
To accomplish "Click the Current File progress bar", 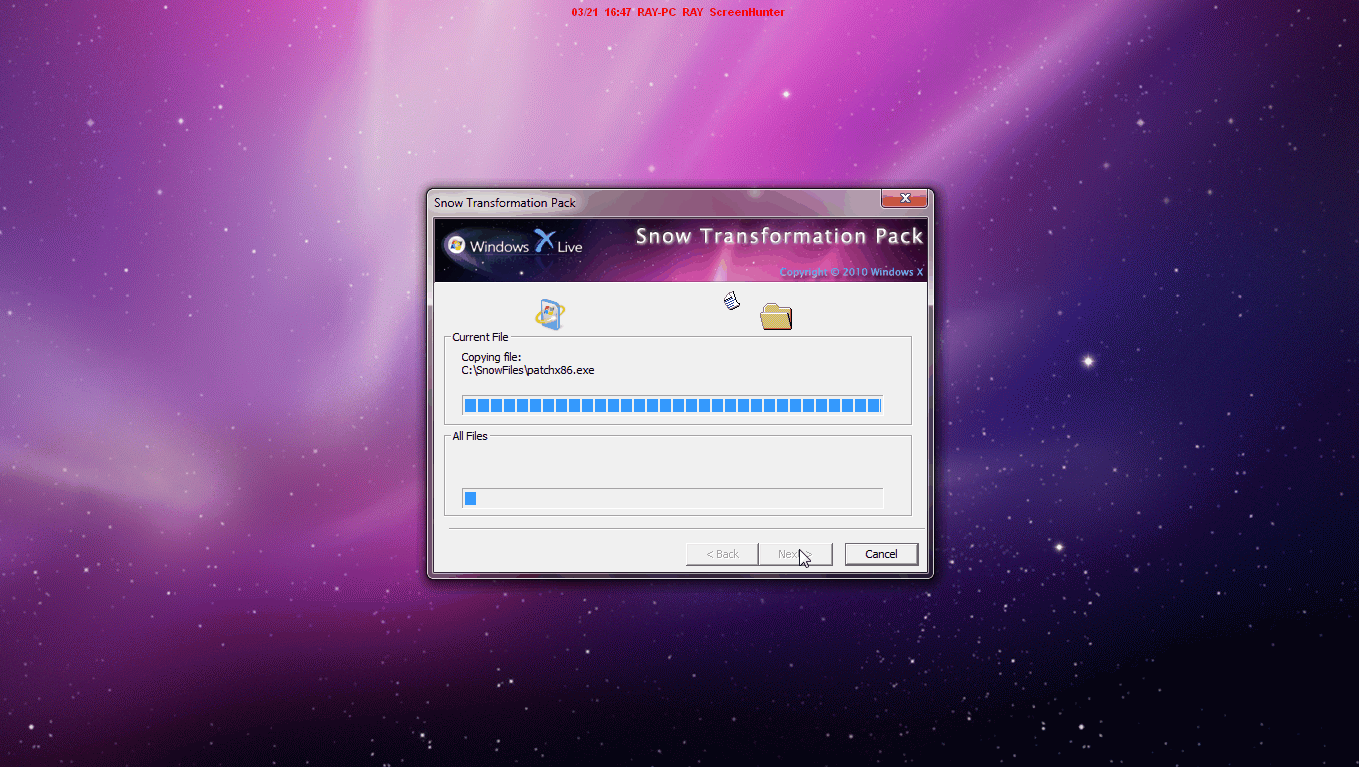I will (x=672, y=405).
